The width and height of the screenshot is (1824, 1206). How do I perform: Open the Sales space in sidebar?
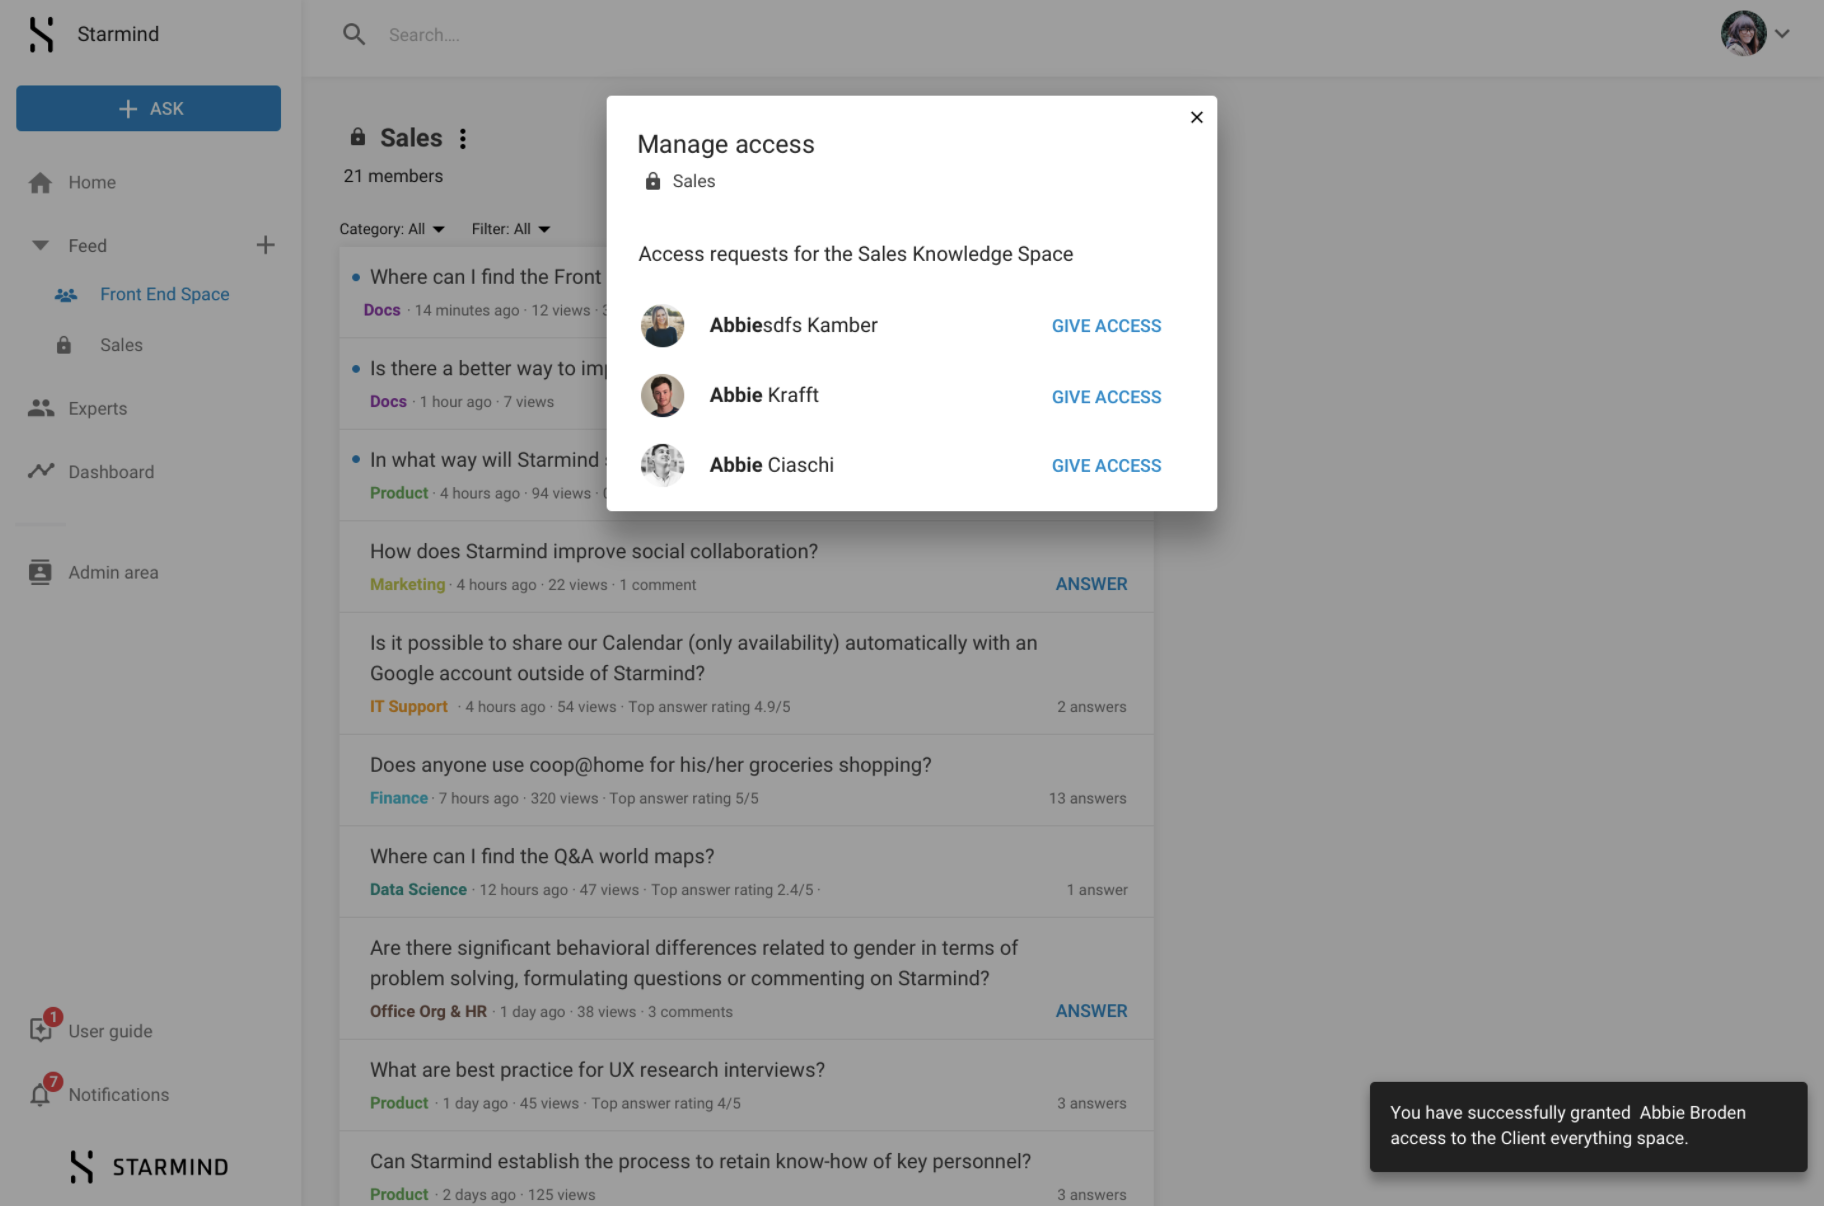pyautogui.click(x=121, y=345)
